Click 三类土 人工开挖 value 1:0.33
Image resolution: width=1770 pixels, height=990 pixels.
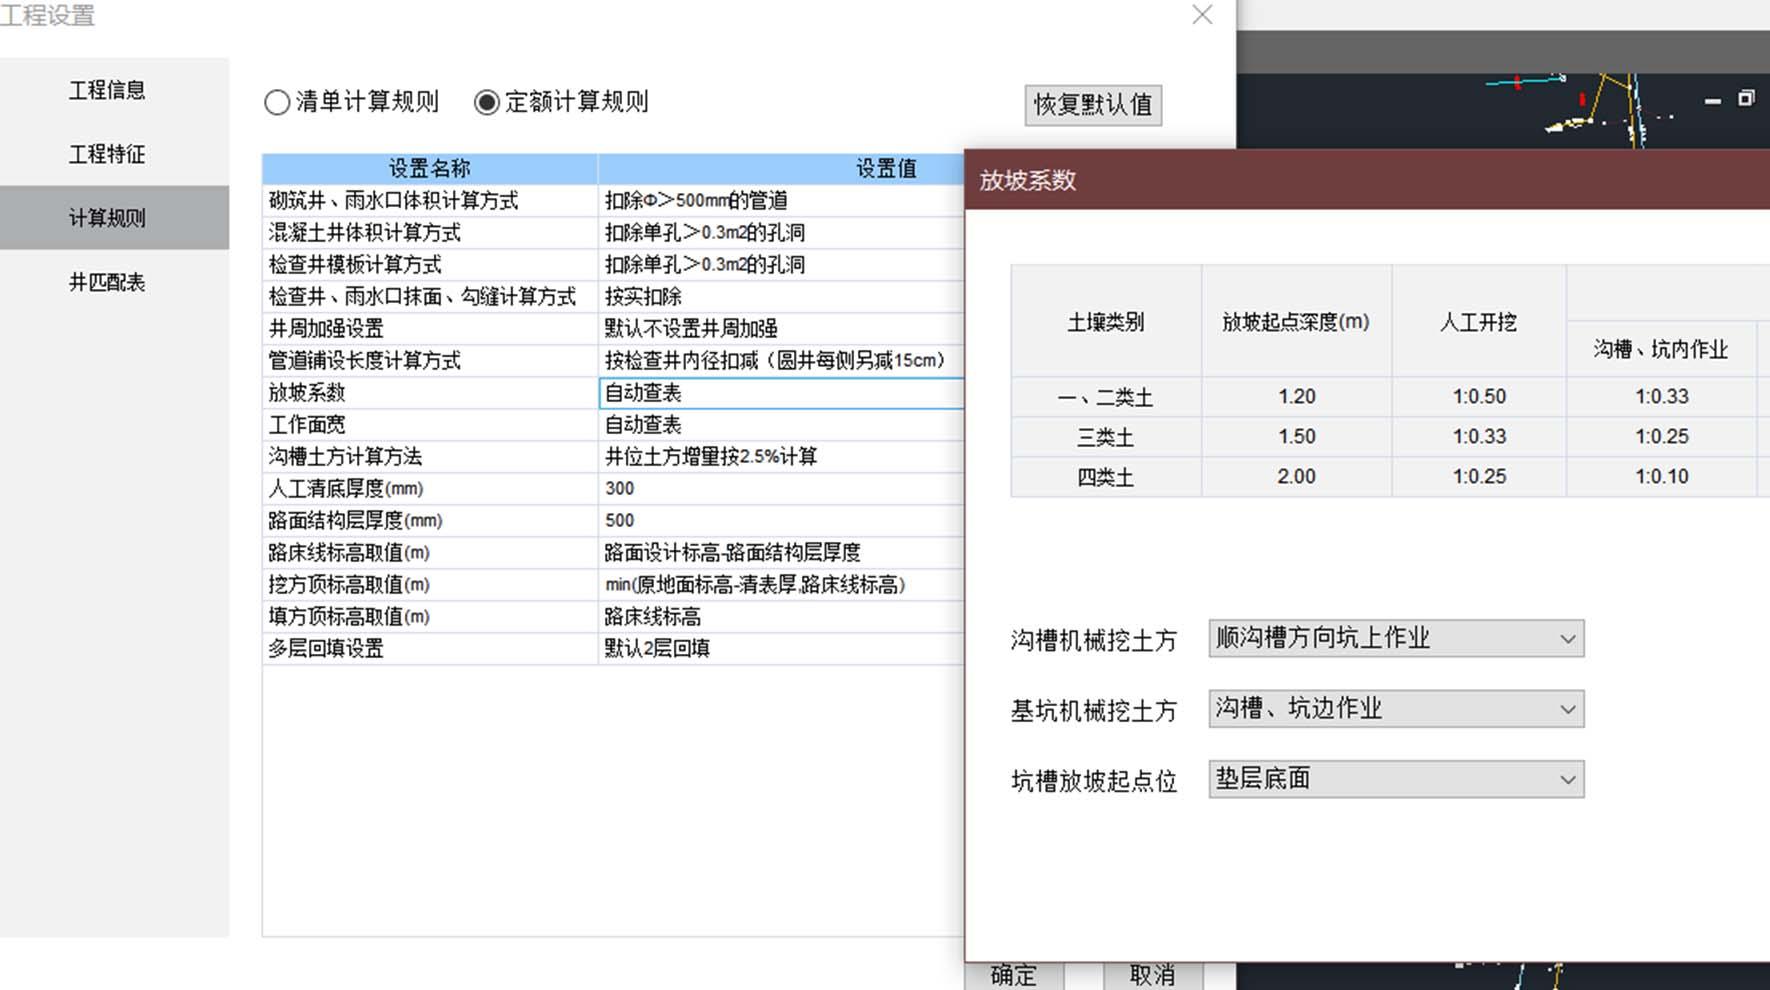[1479, 437]
